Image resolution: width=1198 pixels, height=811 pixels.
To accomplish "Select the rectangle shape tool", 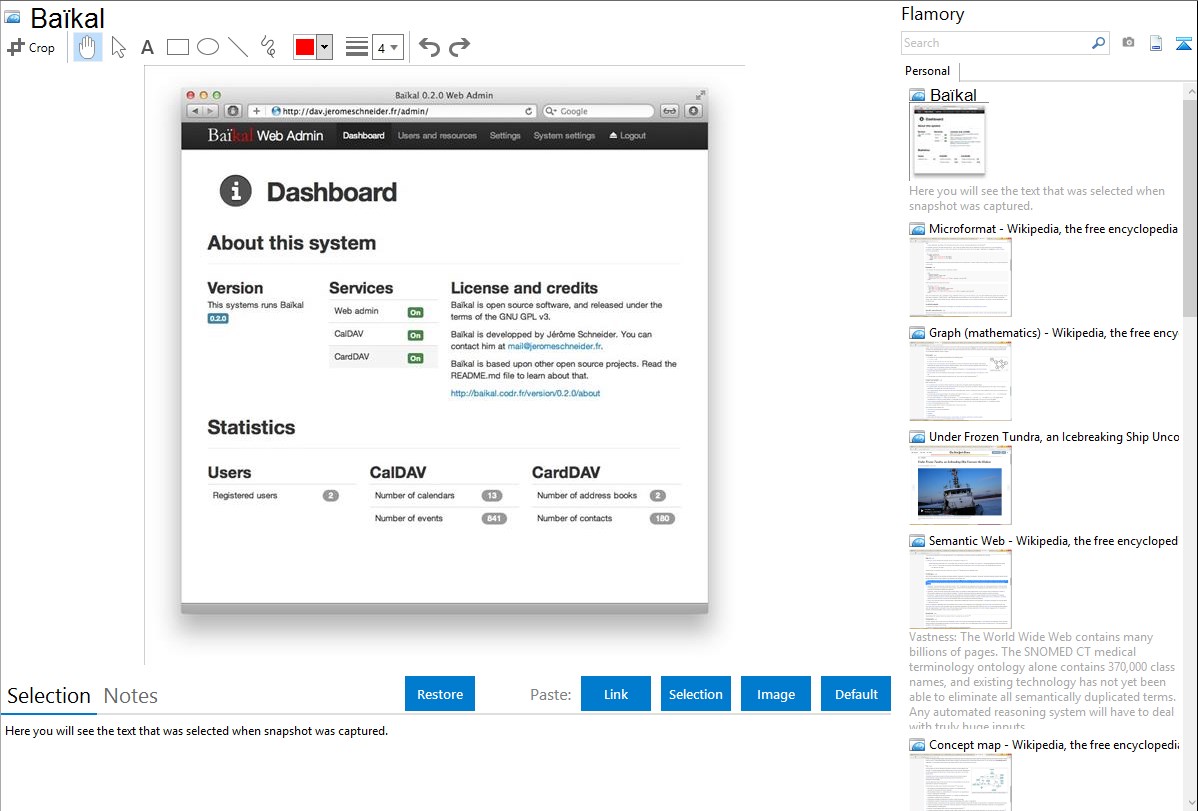I will point(177,47).
